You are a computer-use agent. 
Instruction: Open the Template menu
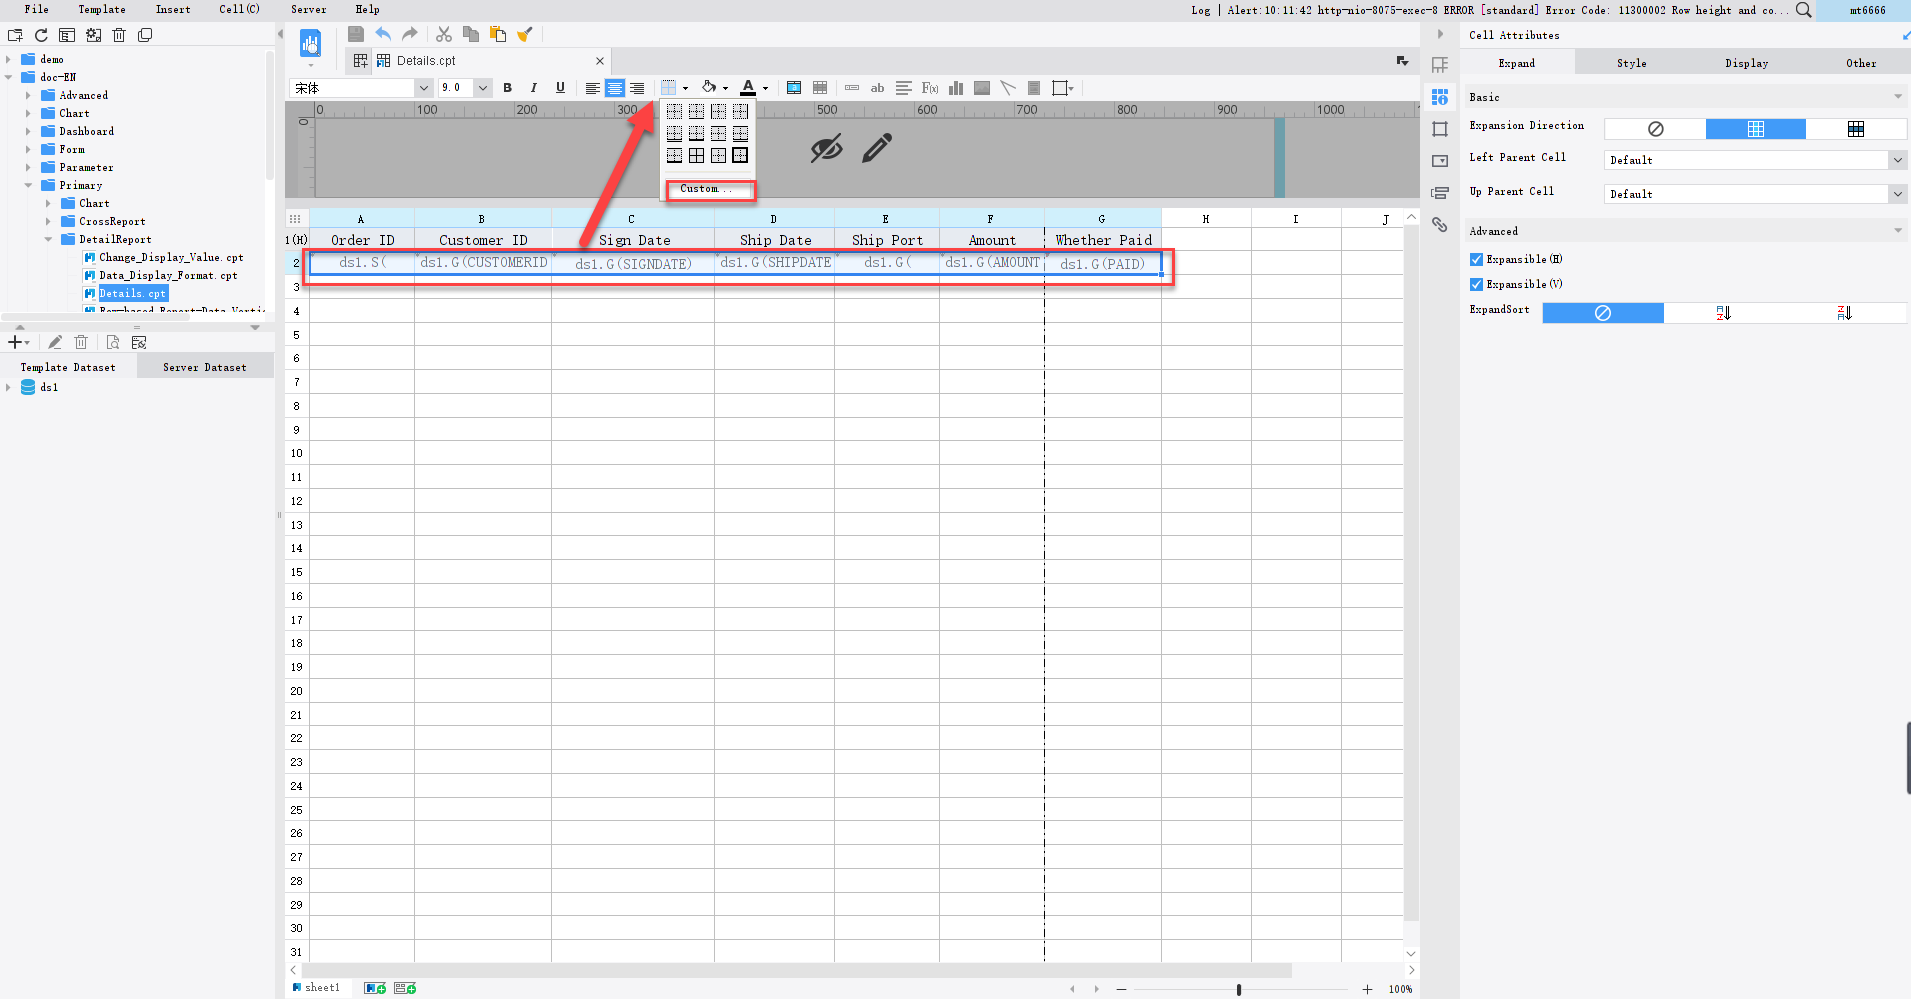click(x=102, y=9)
